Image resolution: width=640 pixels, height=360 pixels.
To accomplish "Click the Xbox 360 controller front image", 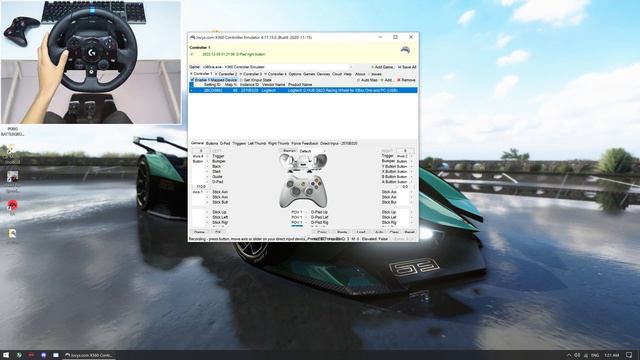I will point(303,191).
